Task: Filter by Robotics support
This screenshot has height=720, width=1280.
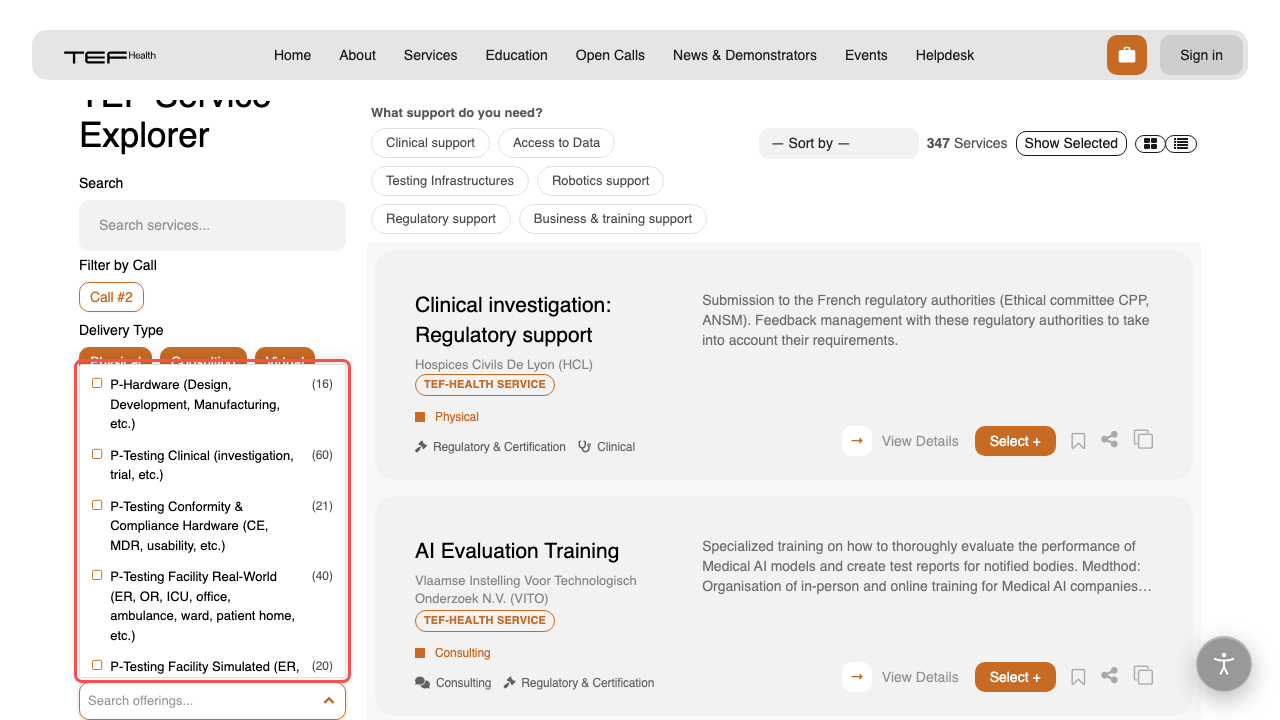Action: pyautogui.click(x=601, y=181)
